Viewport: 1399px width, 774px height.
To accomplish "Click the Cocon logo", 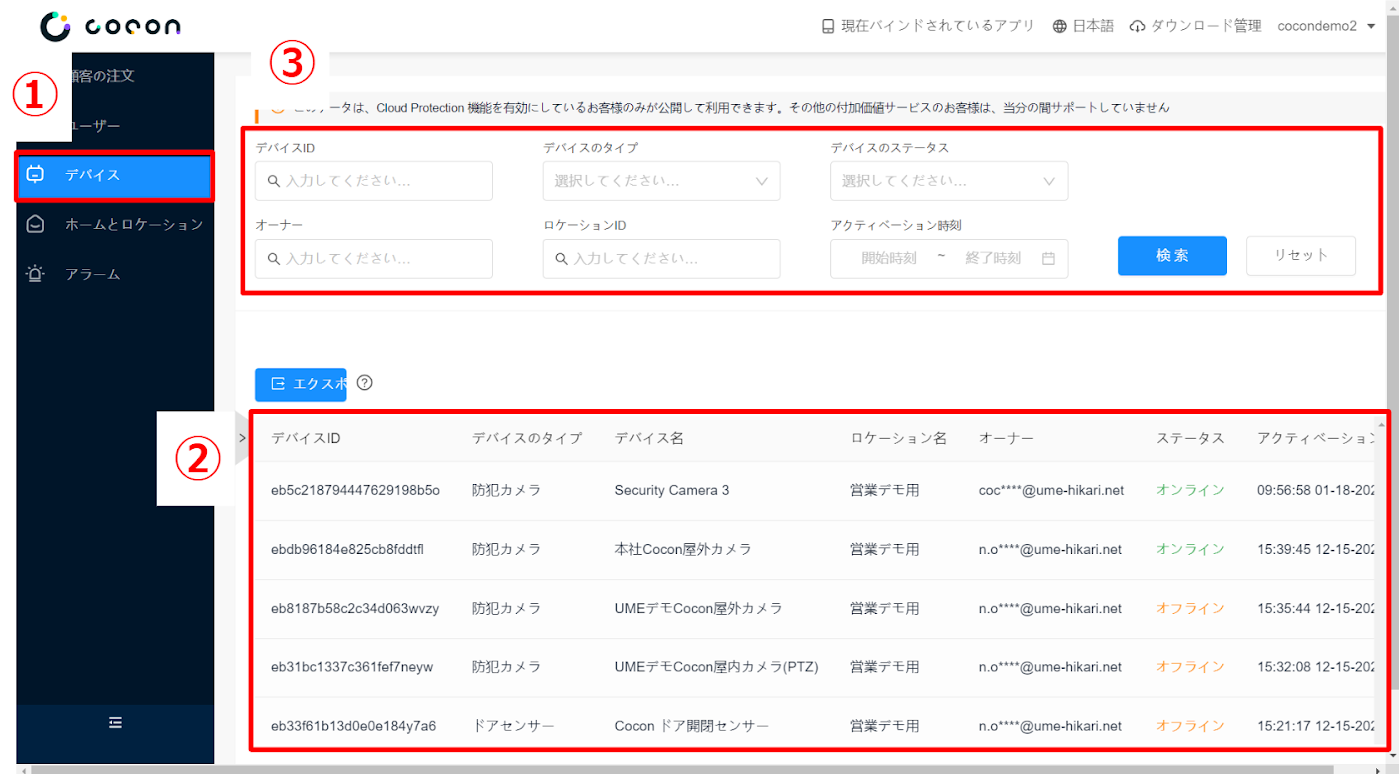I will (110, 27).
